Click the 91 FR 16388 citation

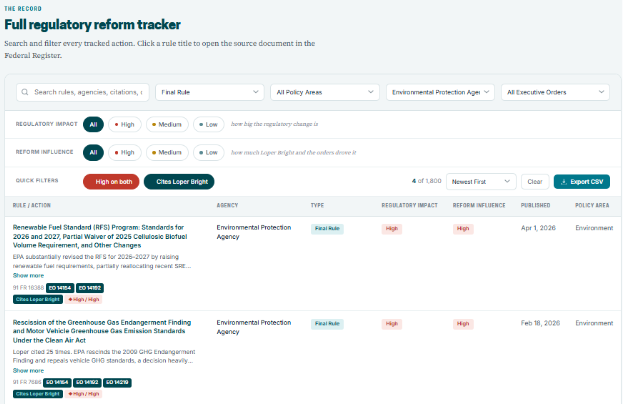click(28, 288)
